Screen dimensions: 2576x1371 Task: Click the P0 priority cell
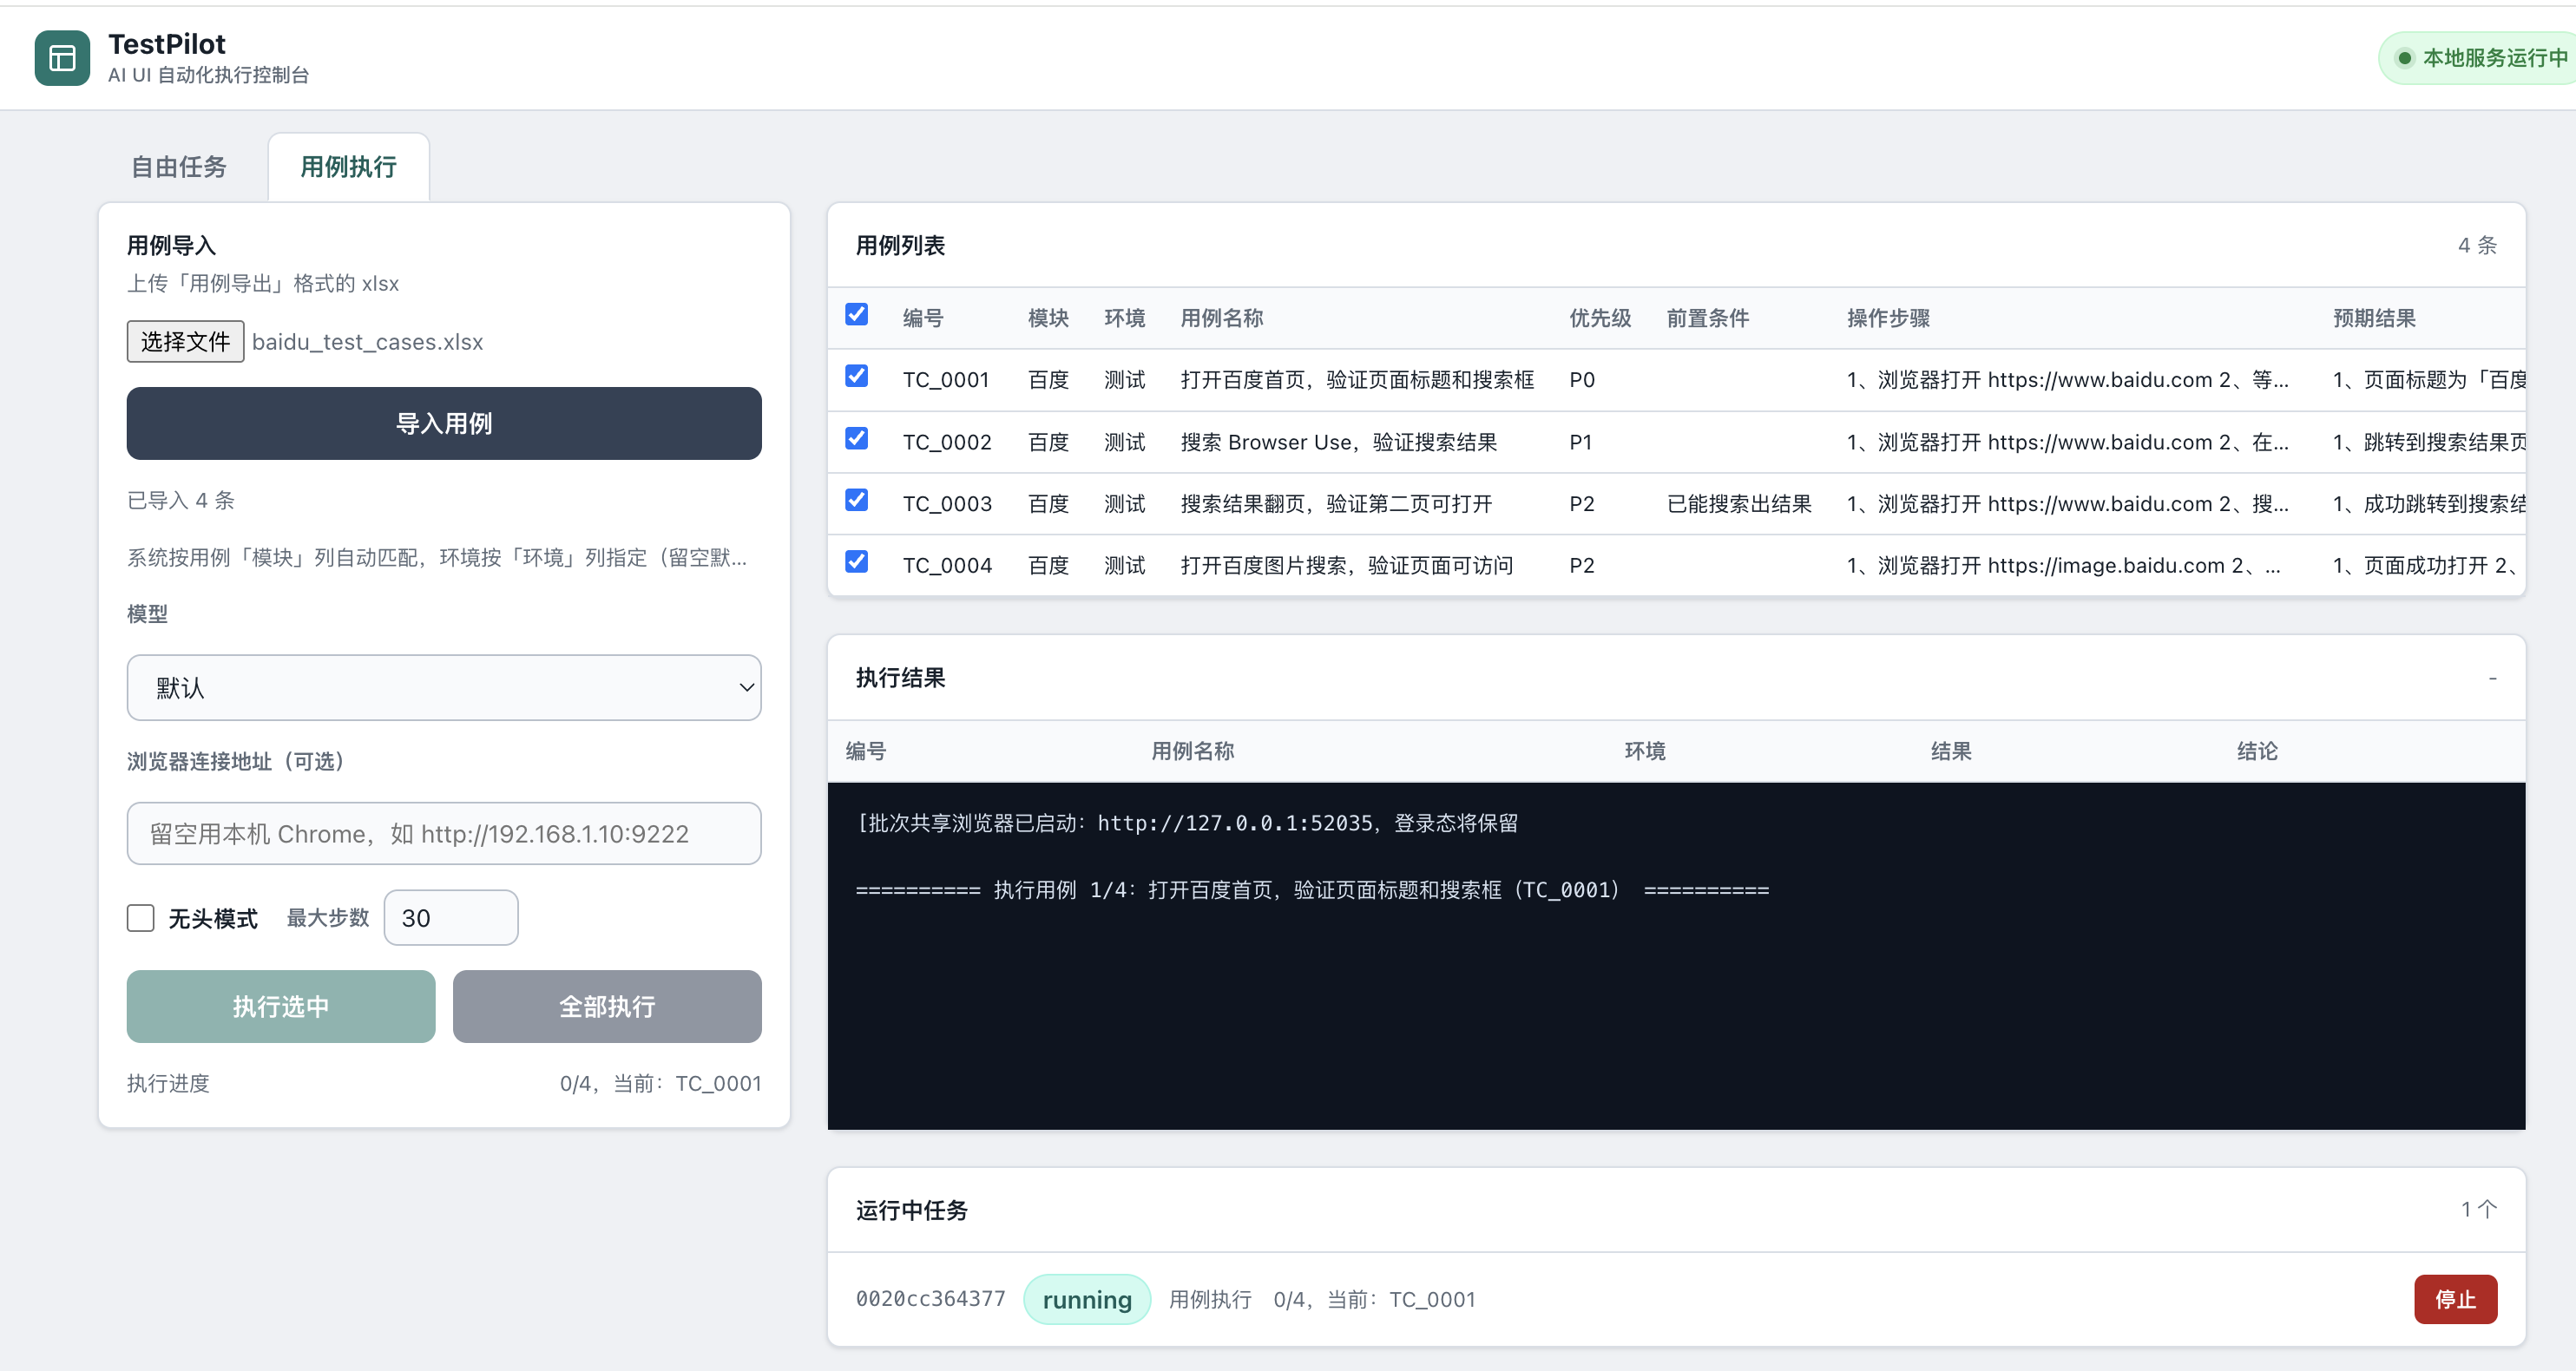pos(1582,380)
